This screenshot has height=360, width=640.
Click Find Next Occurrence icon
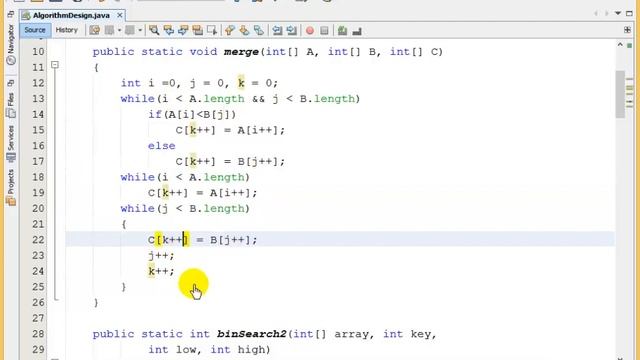[183, 30]
